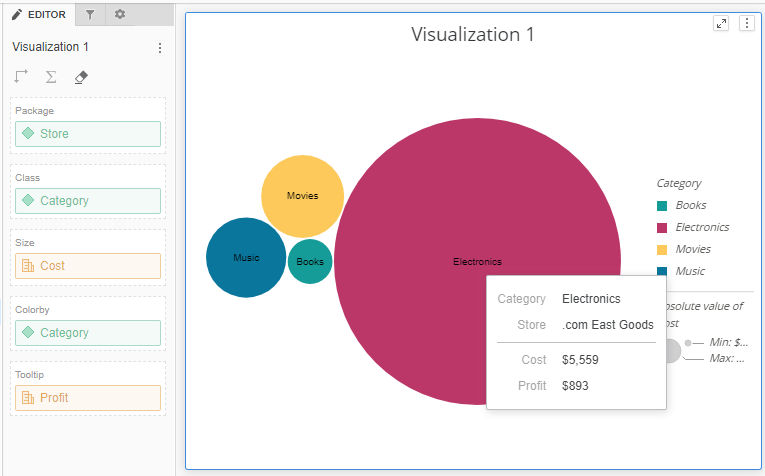This screenshot has width=765, height=476.
Task: Click the Movies yellow legend swatch
Action: pyautogui.click(x=662, y=250)
